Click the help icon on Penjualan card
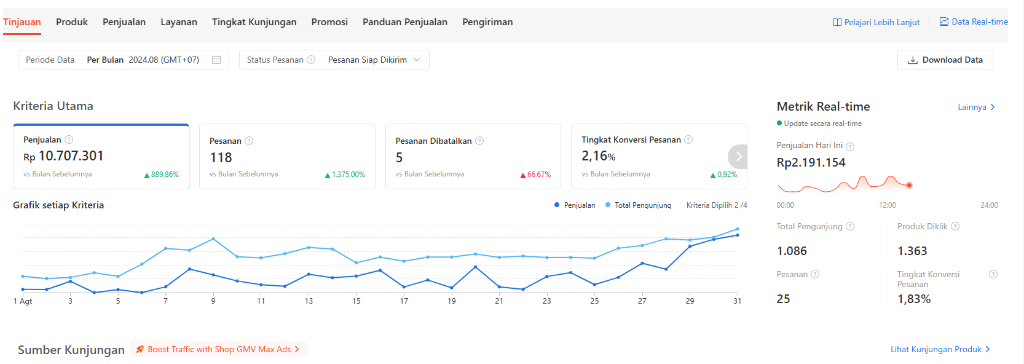 click(69, 139)
